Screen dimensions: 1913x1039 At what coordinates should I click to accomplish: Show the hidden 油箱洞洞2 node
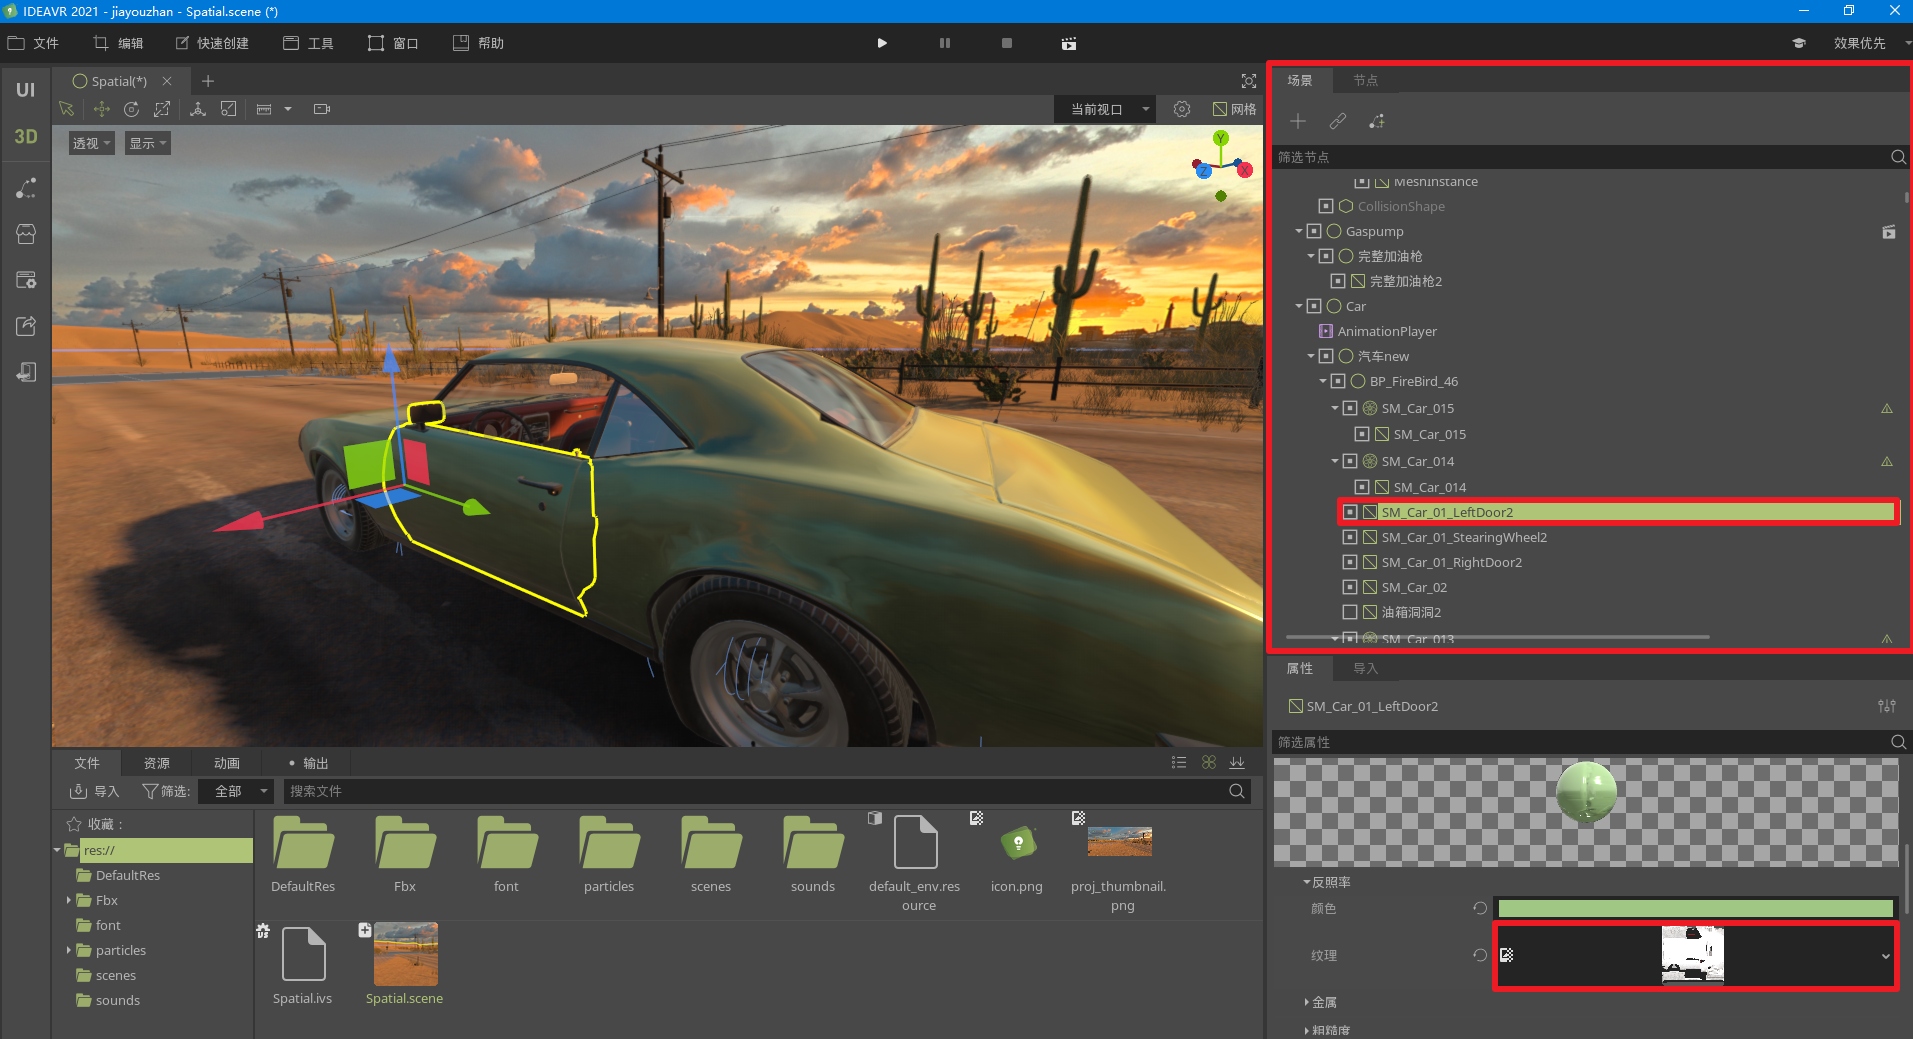1350,613
